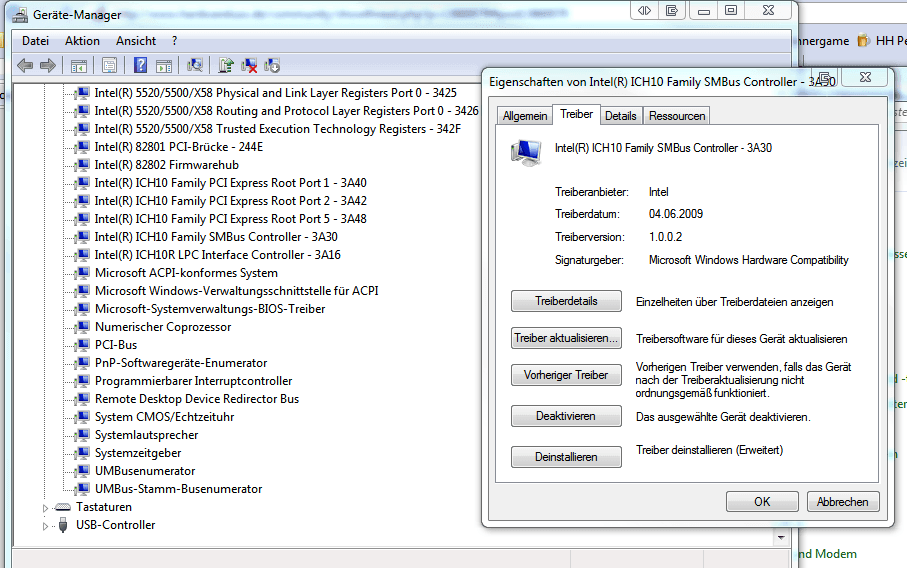907x568 pixels.
Task: Click the Deinstallieren button
Action: [x=566, y=457]
